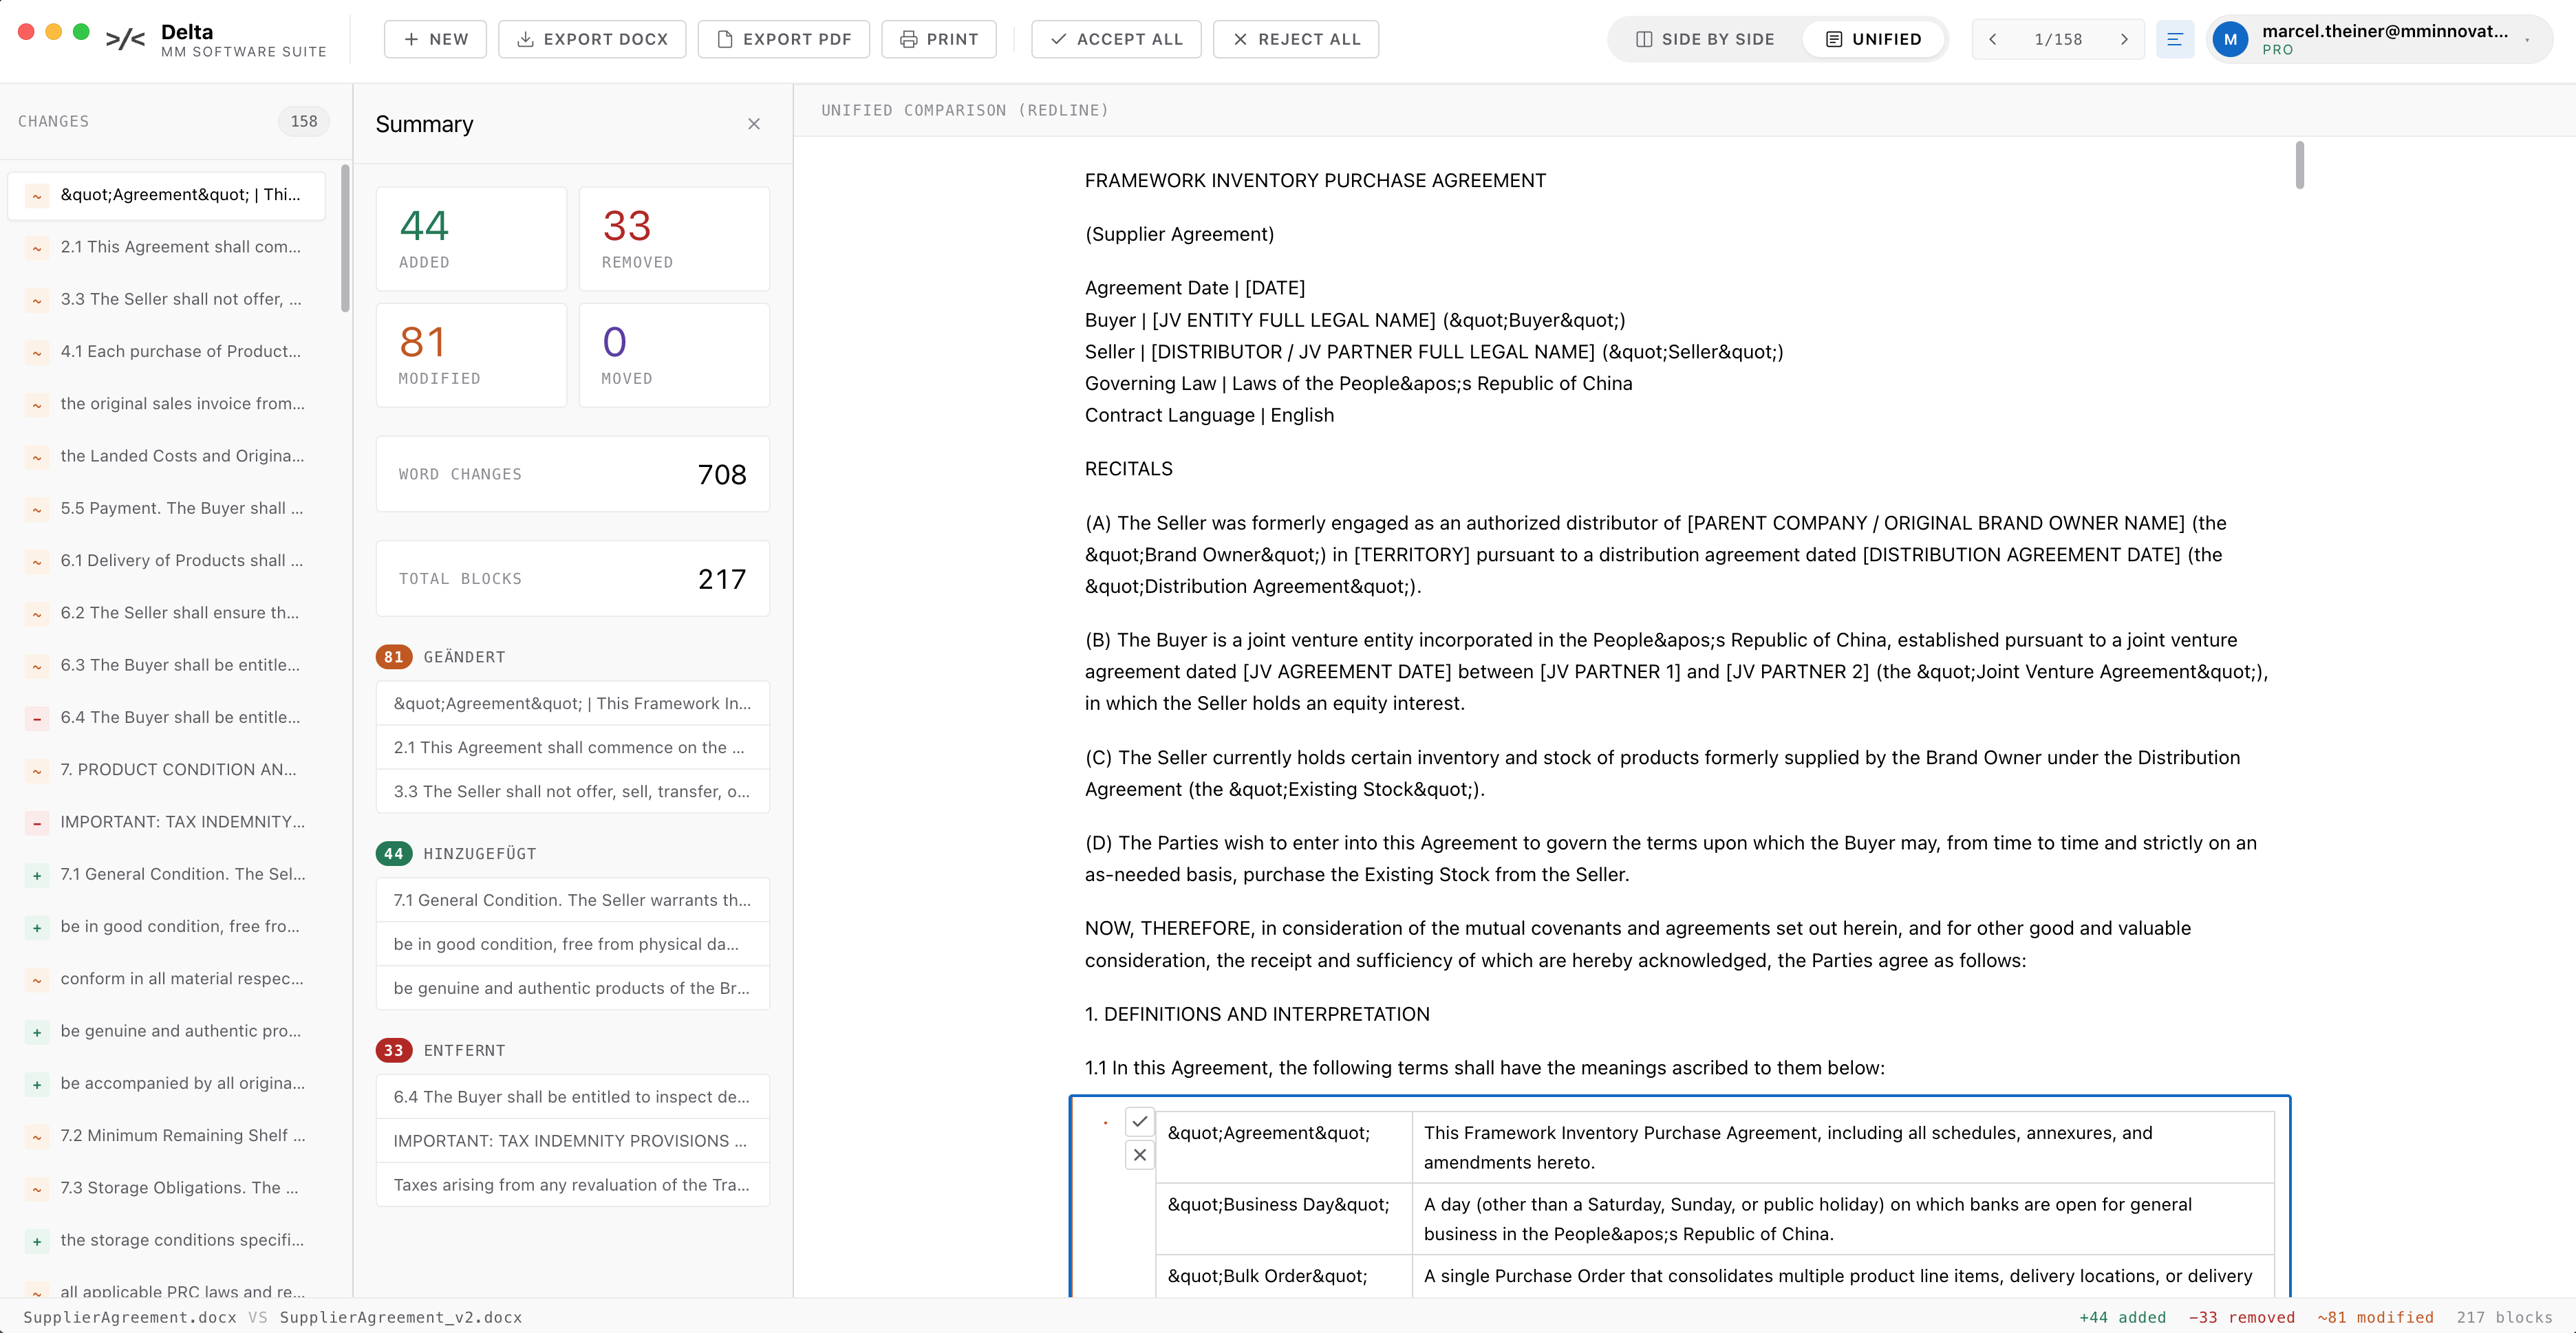This screenshot has width=2576, height=1333.
Task: Create a new comparison with NEW button
Action: [435, 39]
